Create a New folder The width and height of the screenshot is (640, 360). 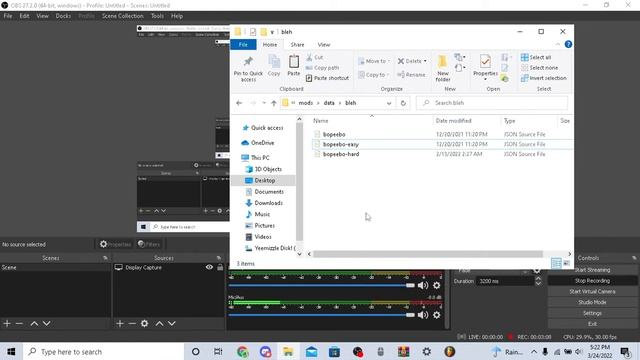[443, 68]
